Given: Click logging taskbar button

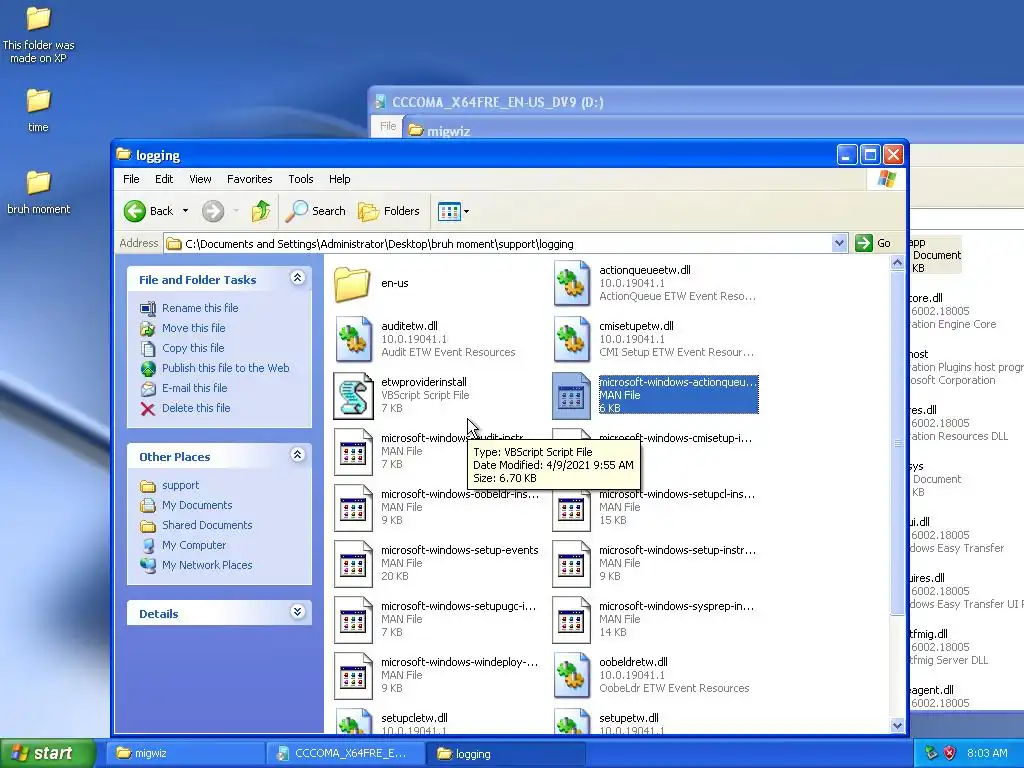Looking at the screenshot, I should (505, 753).
